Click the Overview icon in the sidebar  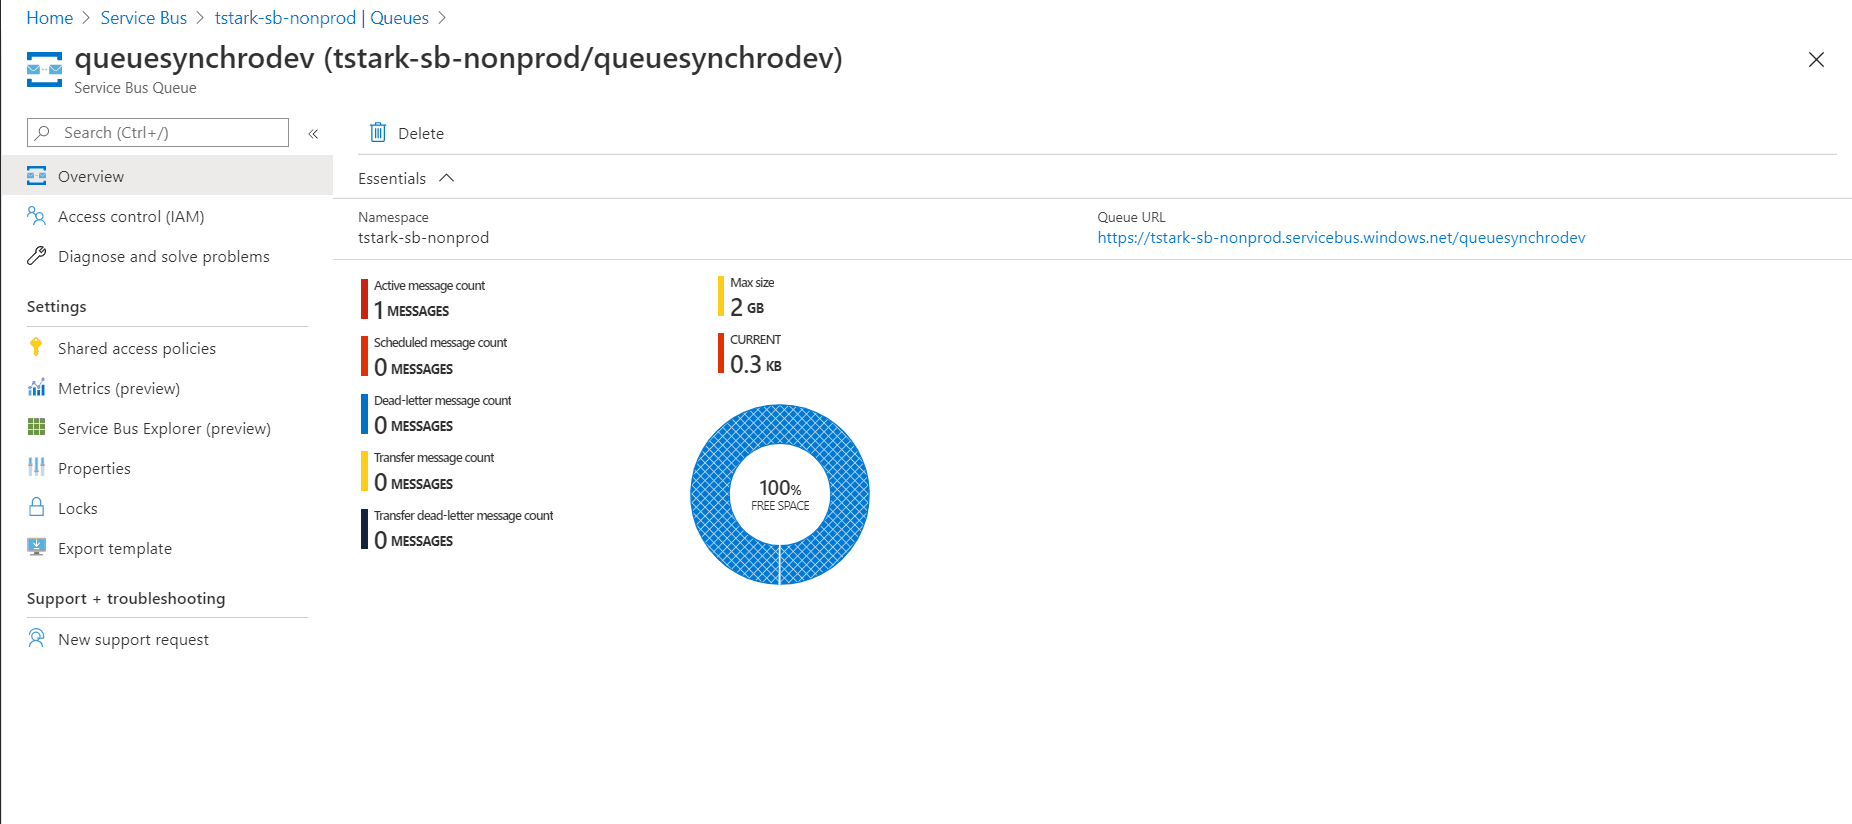tap(37, 176)
